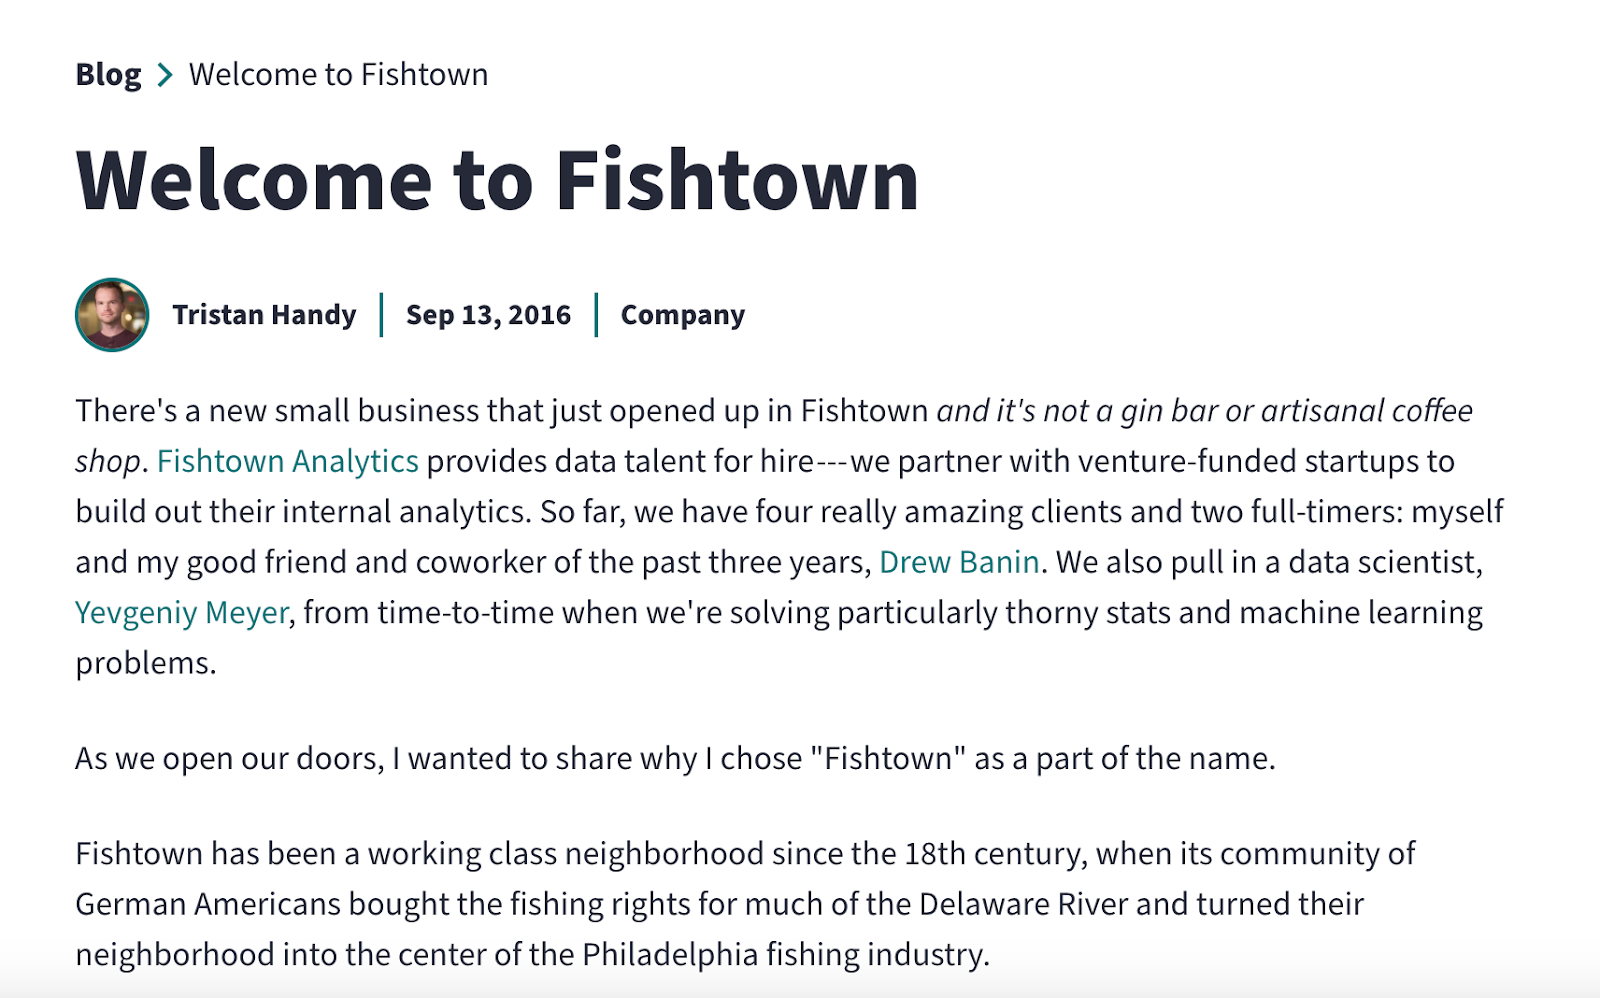Click Tristan Handy's round avatar photo
The image size is (1600, 998).
(112, 315)
